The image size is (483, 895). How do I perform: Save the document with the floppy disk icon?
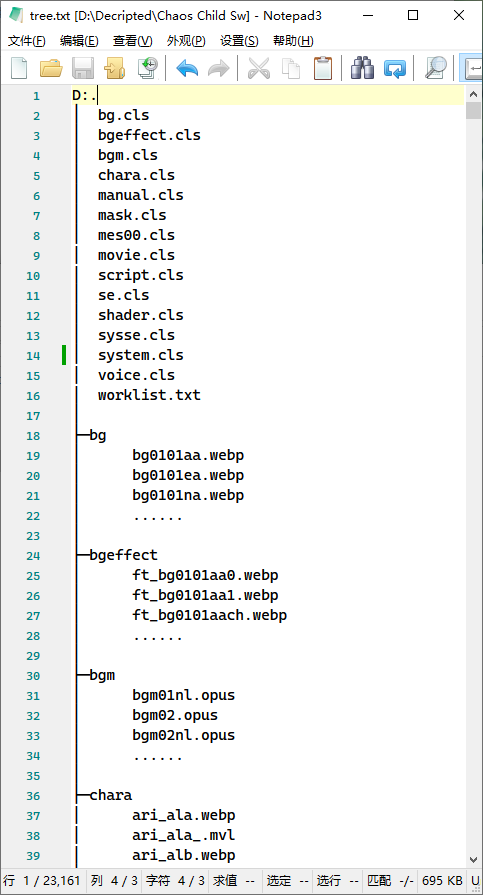[x=83, y=68]
